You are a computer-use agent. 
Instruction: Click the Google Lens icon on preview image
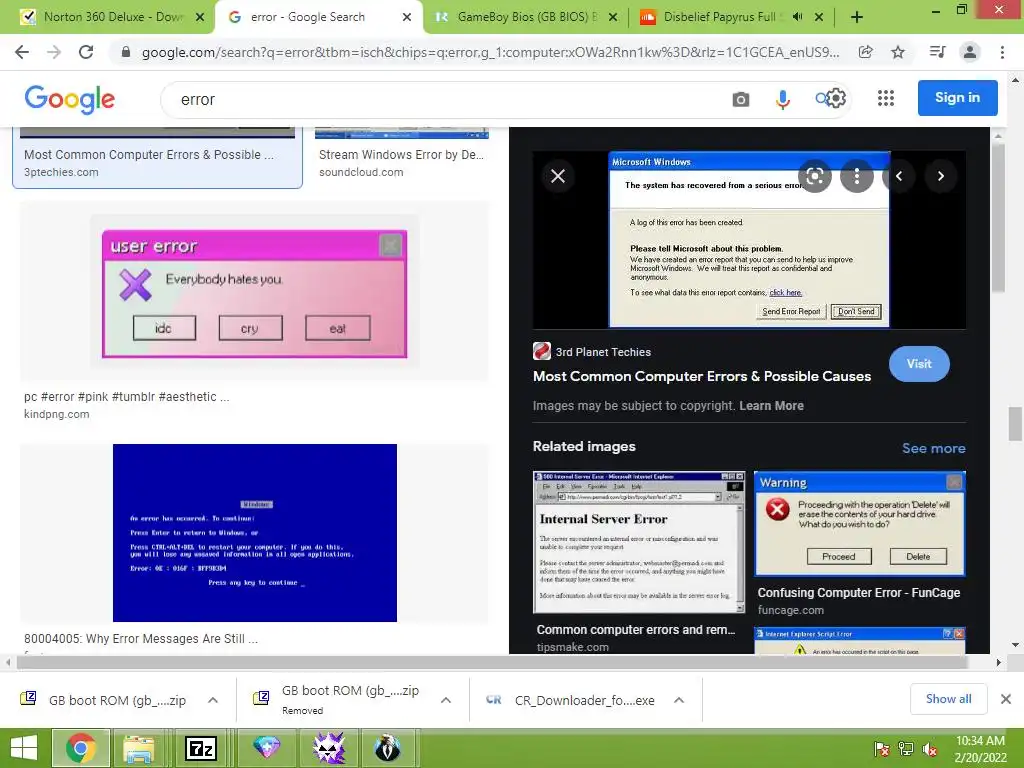tap(814, 176)
